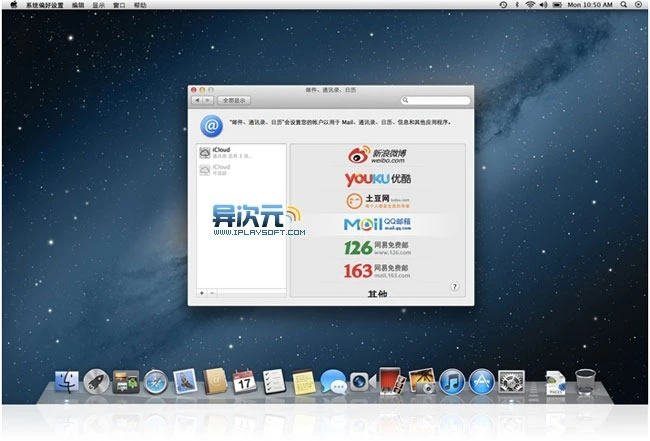This screenshot has height=441, width=650.
Task: Click the volume icon in menu bar
Action: tap(543, 5)
